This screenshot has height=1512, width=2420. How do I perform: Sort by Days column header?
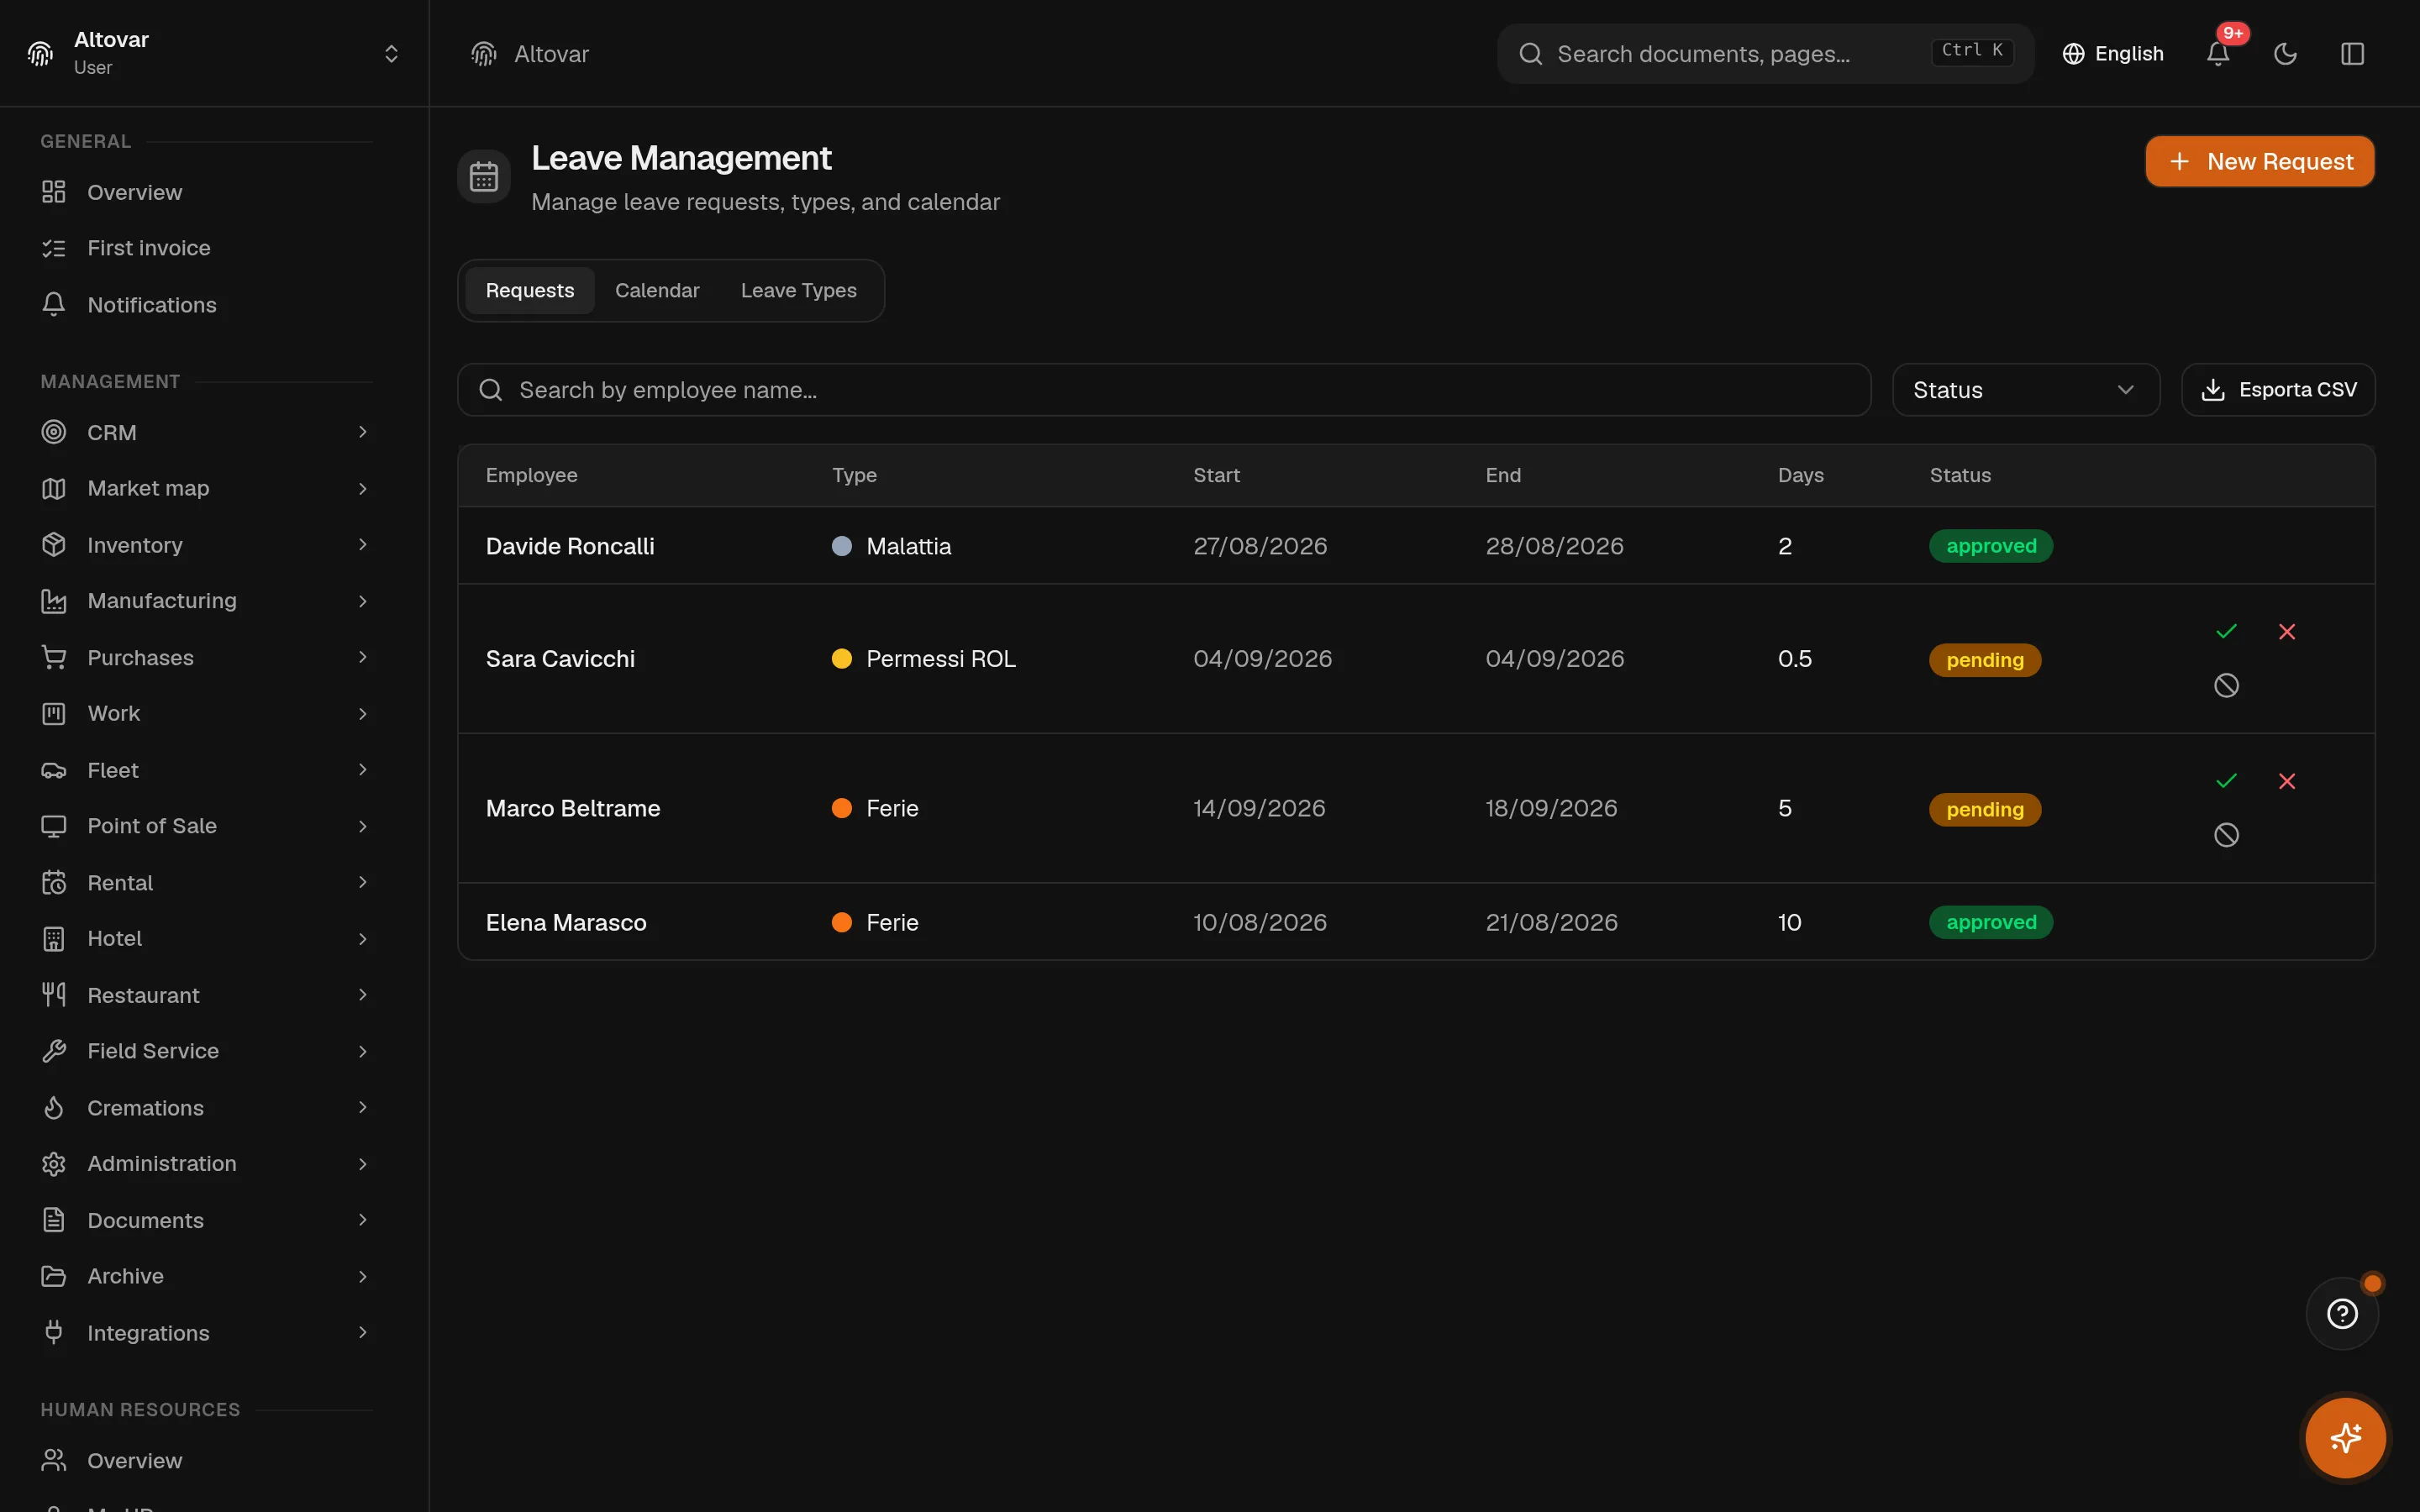[x=1800, y=475]
